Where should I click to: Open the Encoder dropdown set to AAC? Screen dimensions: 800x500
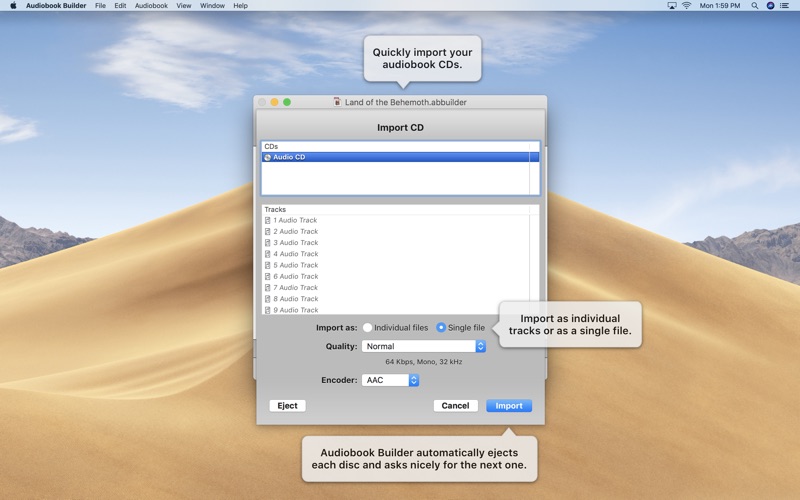point(390,380)
